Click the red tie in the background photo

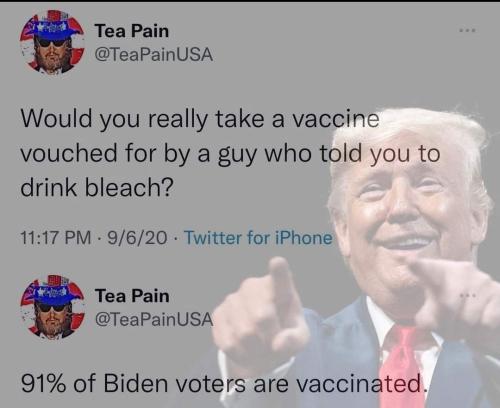398,367
